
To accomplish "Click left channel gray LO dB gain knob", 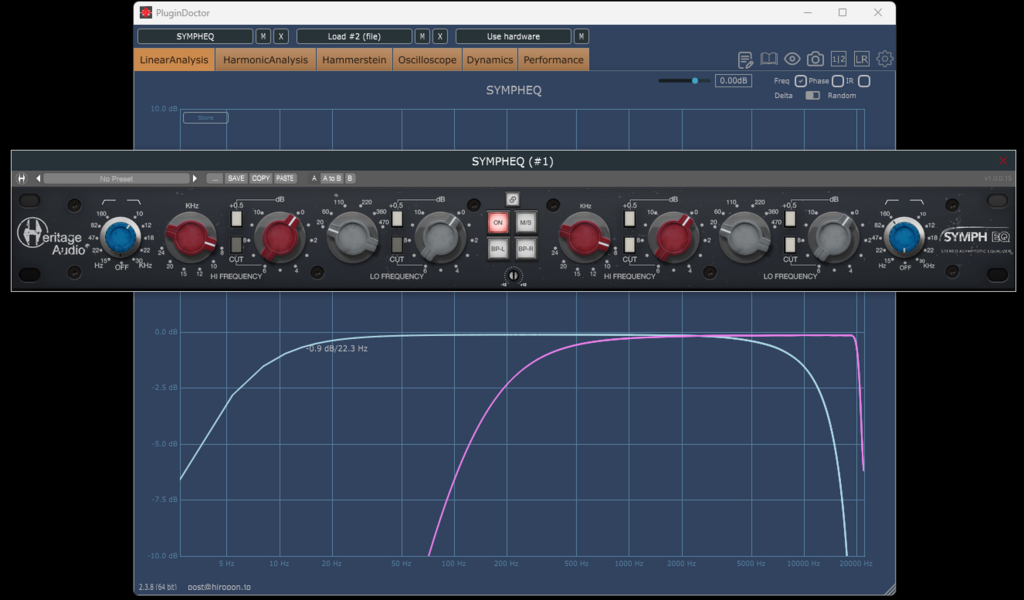I will 440,238.
